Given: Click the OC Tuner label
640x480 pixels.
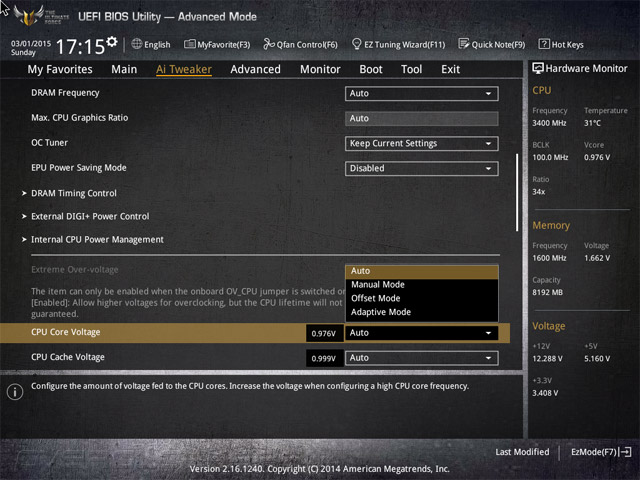Looking at the screenshot, I should (x=49, y=143).
